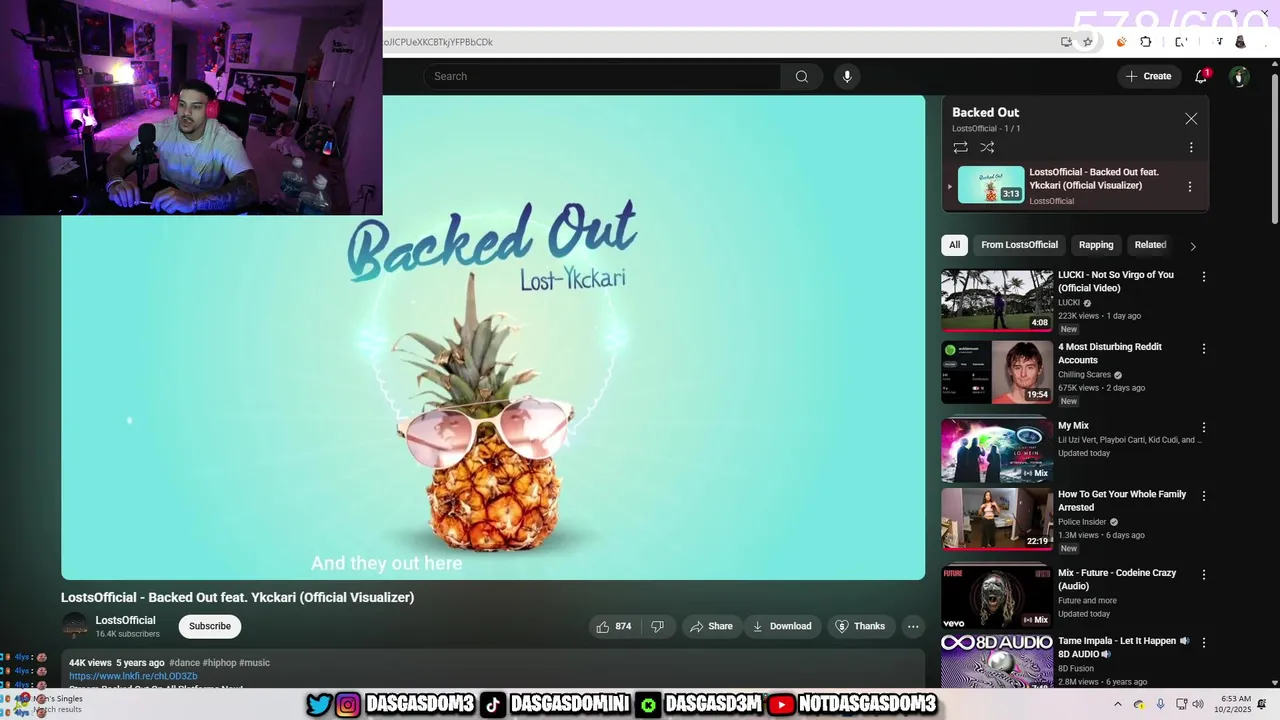Open the browser extensions puzzle icon
The width and height of the screenshot is (1280, 720).
pyautogui.click(x=1146, y=42)
